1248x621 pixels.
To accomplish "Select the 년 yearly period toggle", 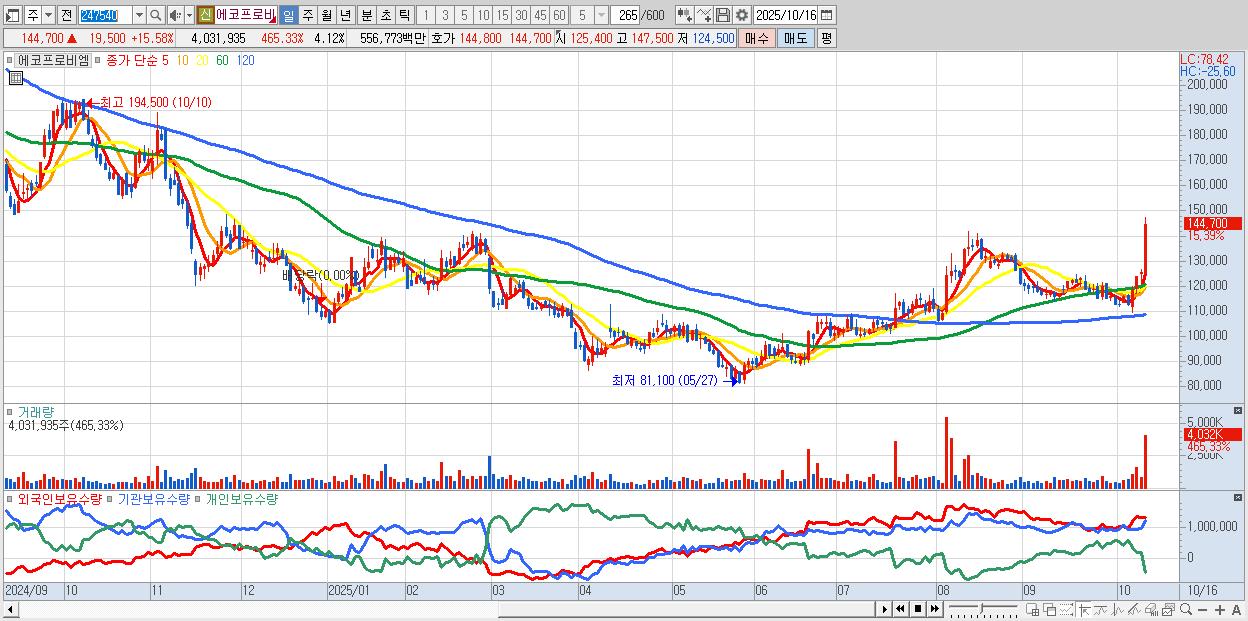I will [345, 15].
